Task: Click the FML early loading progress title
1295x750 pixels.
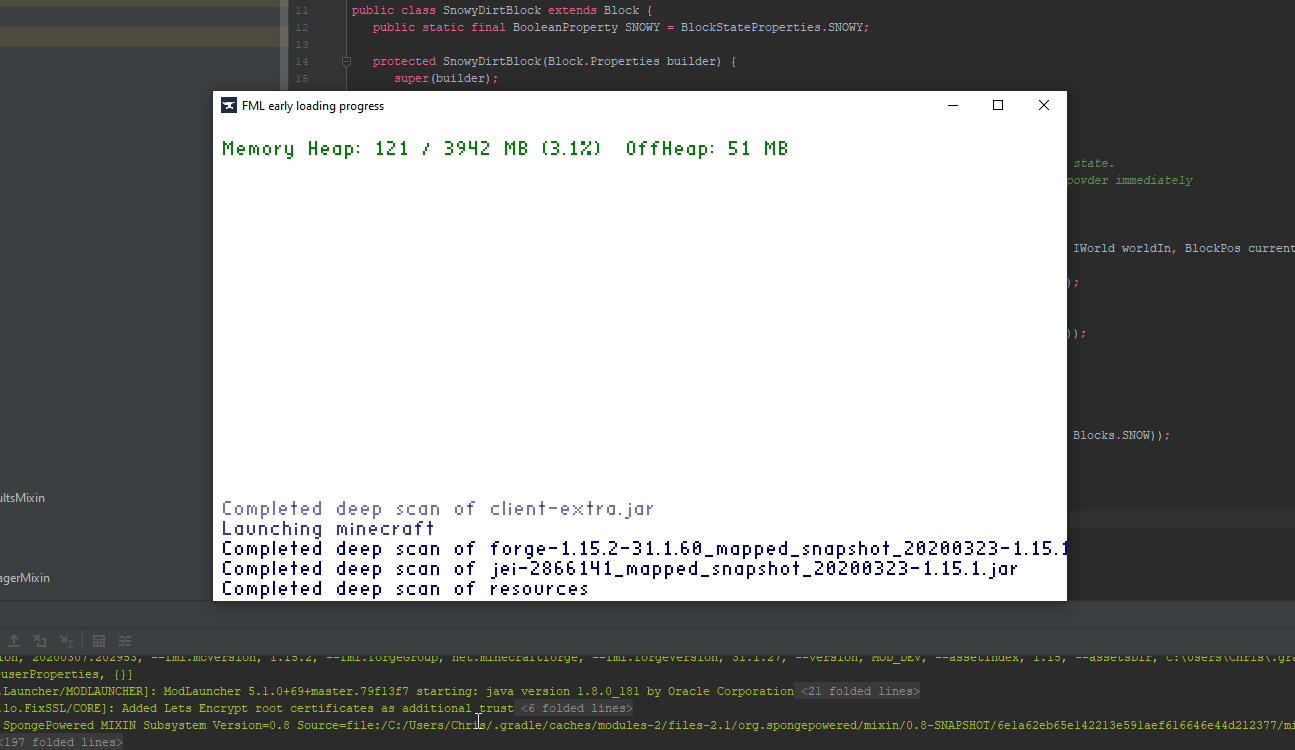Action: pos(312,106)
